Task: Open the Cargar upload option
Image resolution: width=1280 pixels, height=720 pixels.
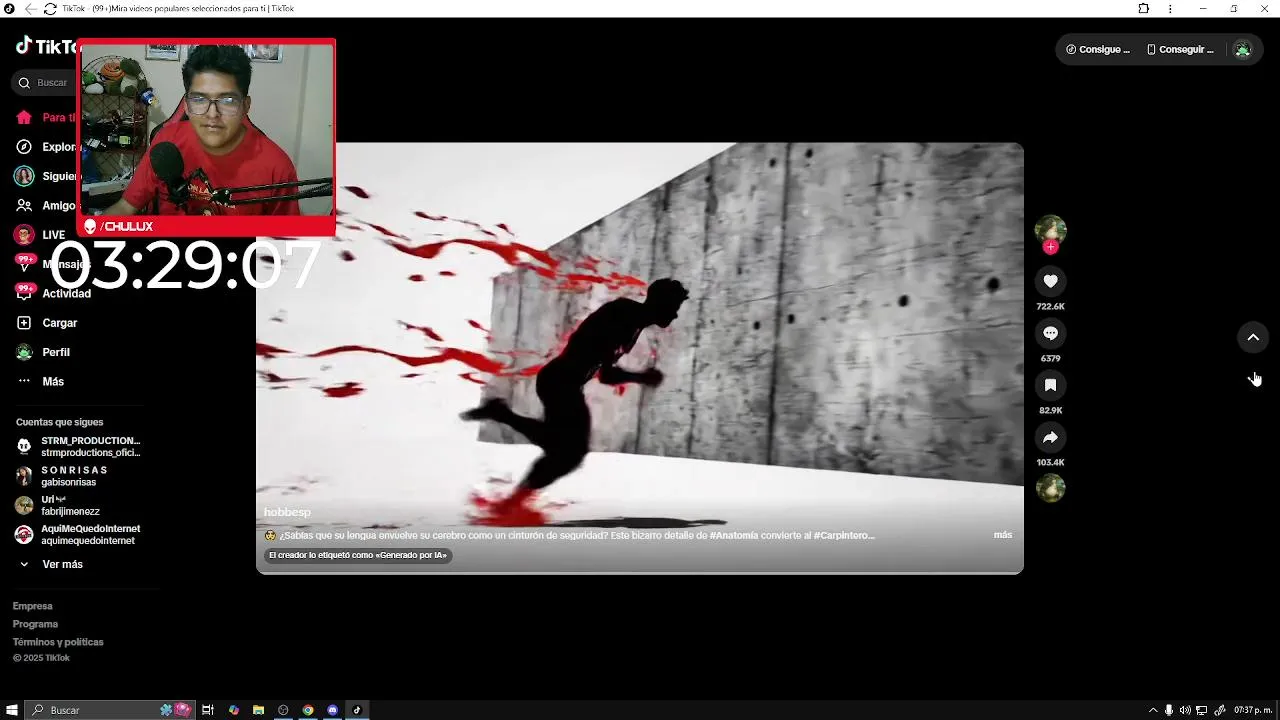Action: 47,323
